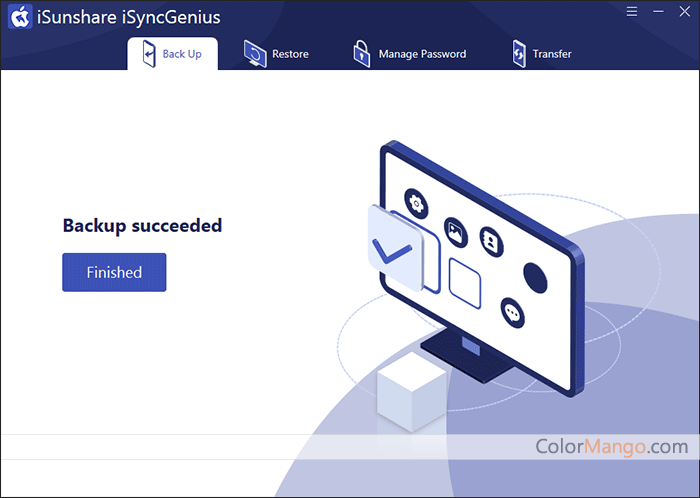This screenshot has height=498, width=700.
Task: Click the Manage Password padlock icon
Action: [x=361, y=54]
